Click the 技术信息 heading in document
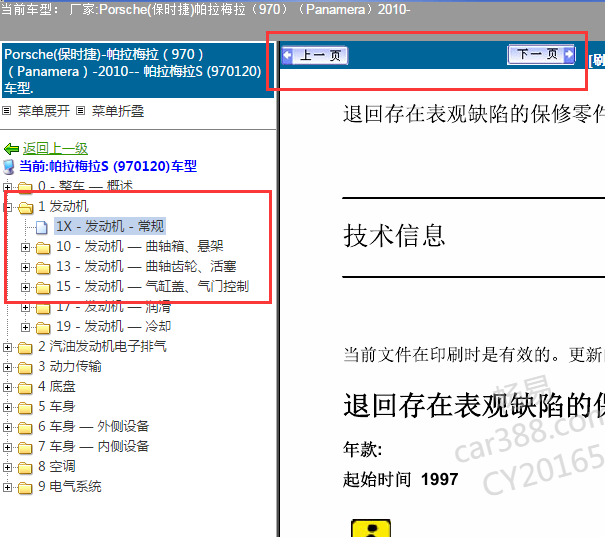 (394, 236)
